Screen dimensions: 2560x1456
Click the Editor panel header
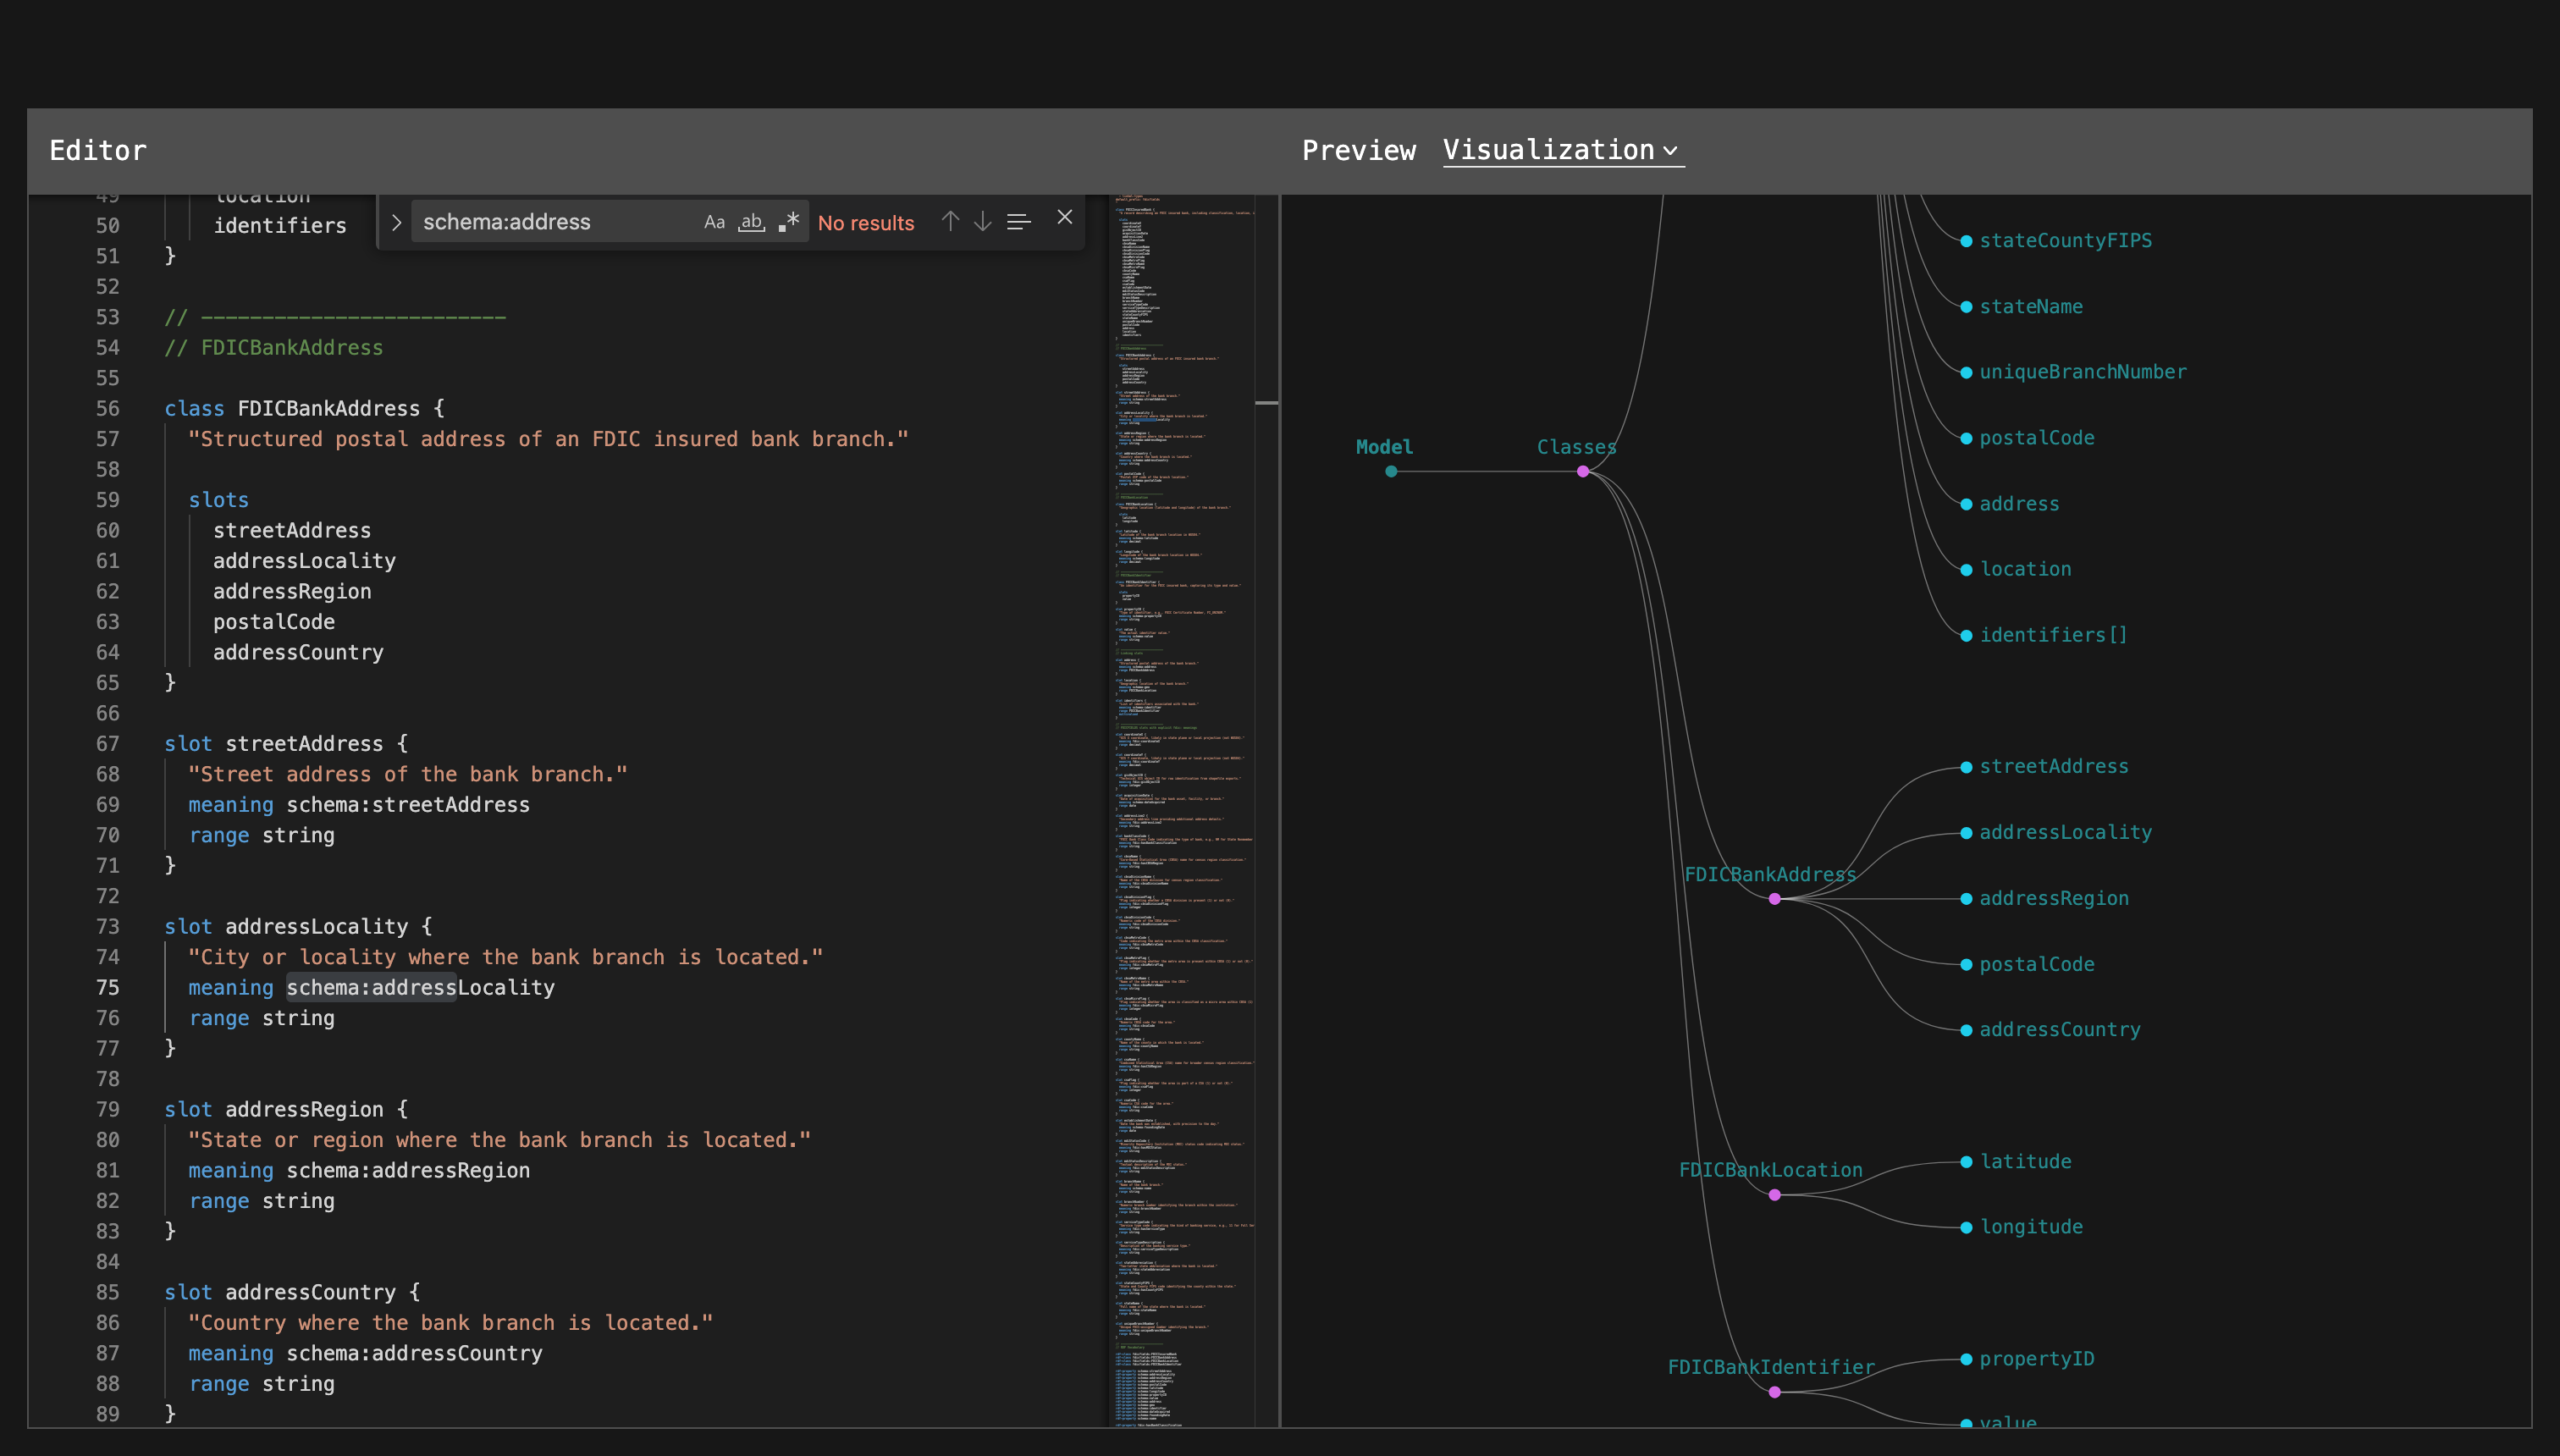coord(98,150)
